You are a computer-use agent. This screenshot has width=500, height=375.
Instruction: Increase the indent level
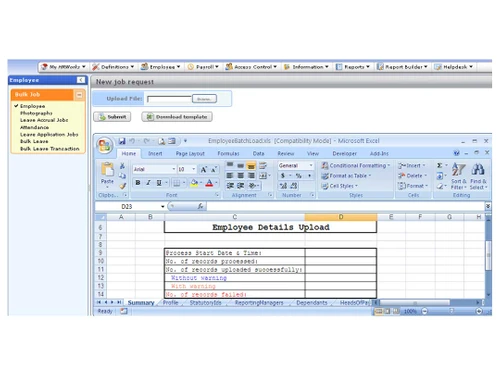241,186
